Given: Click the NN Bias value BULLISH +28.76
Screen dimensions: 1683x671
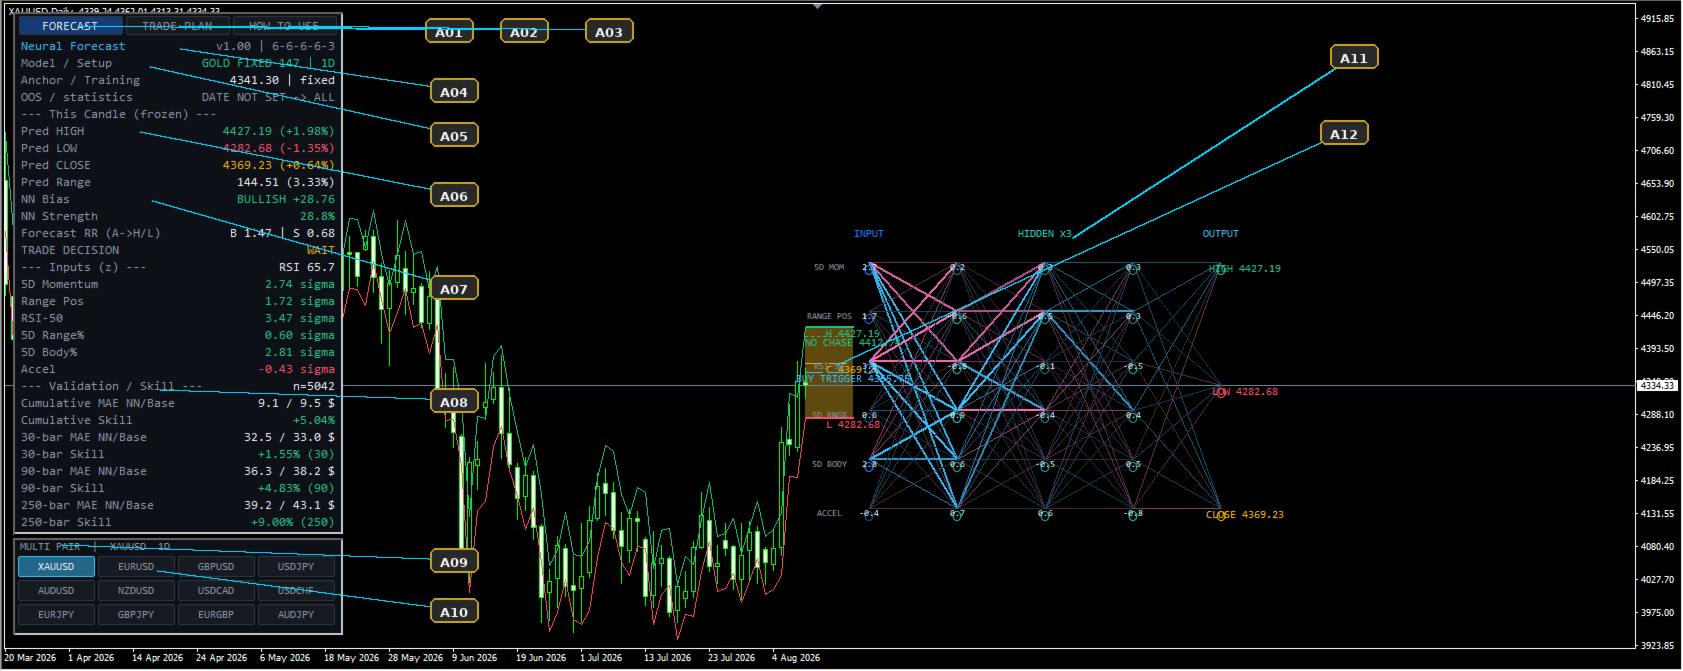Looking at the screenshot, I should 286,199.
